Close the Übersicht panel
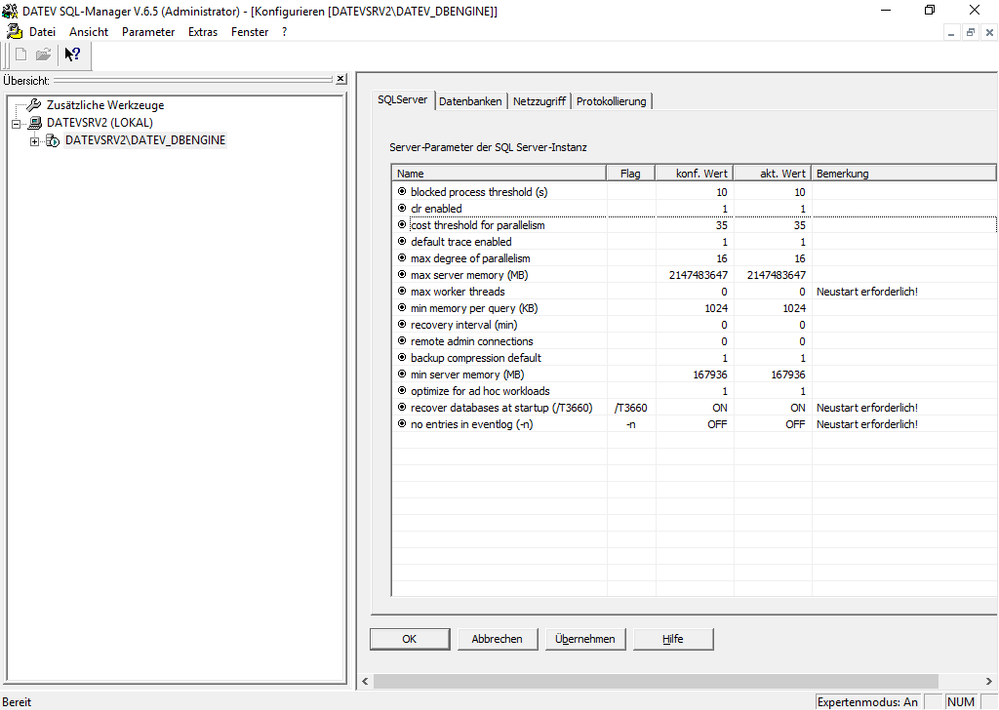The height and width of the screenshot is (710, 999). point(341,79)
